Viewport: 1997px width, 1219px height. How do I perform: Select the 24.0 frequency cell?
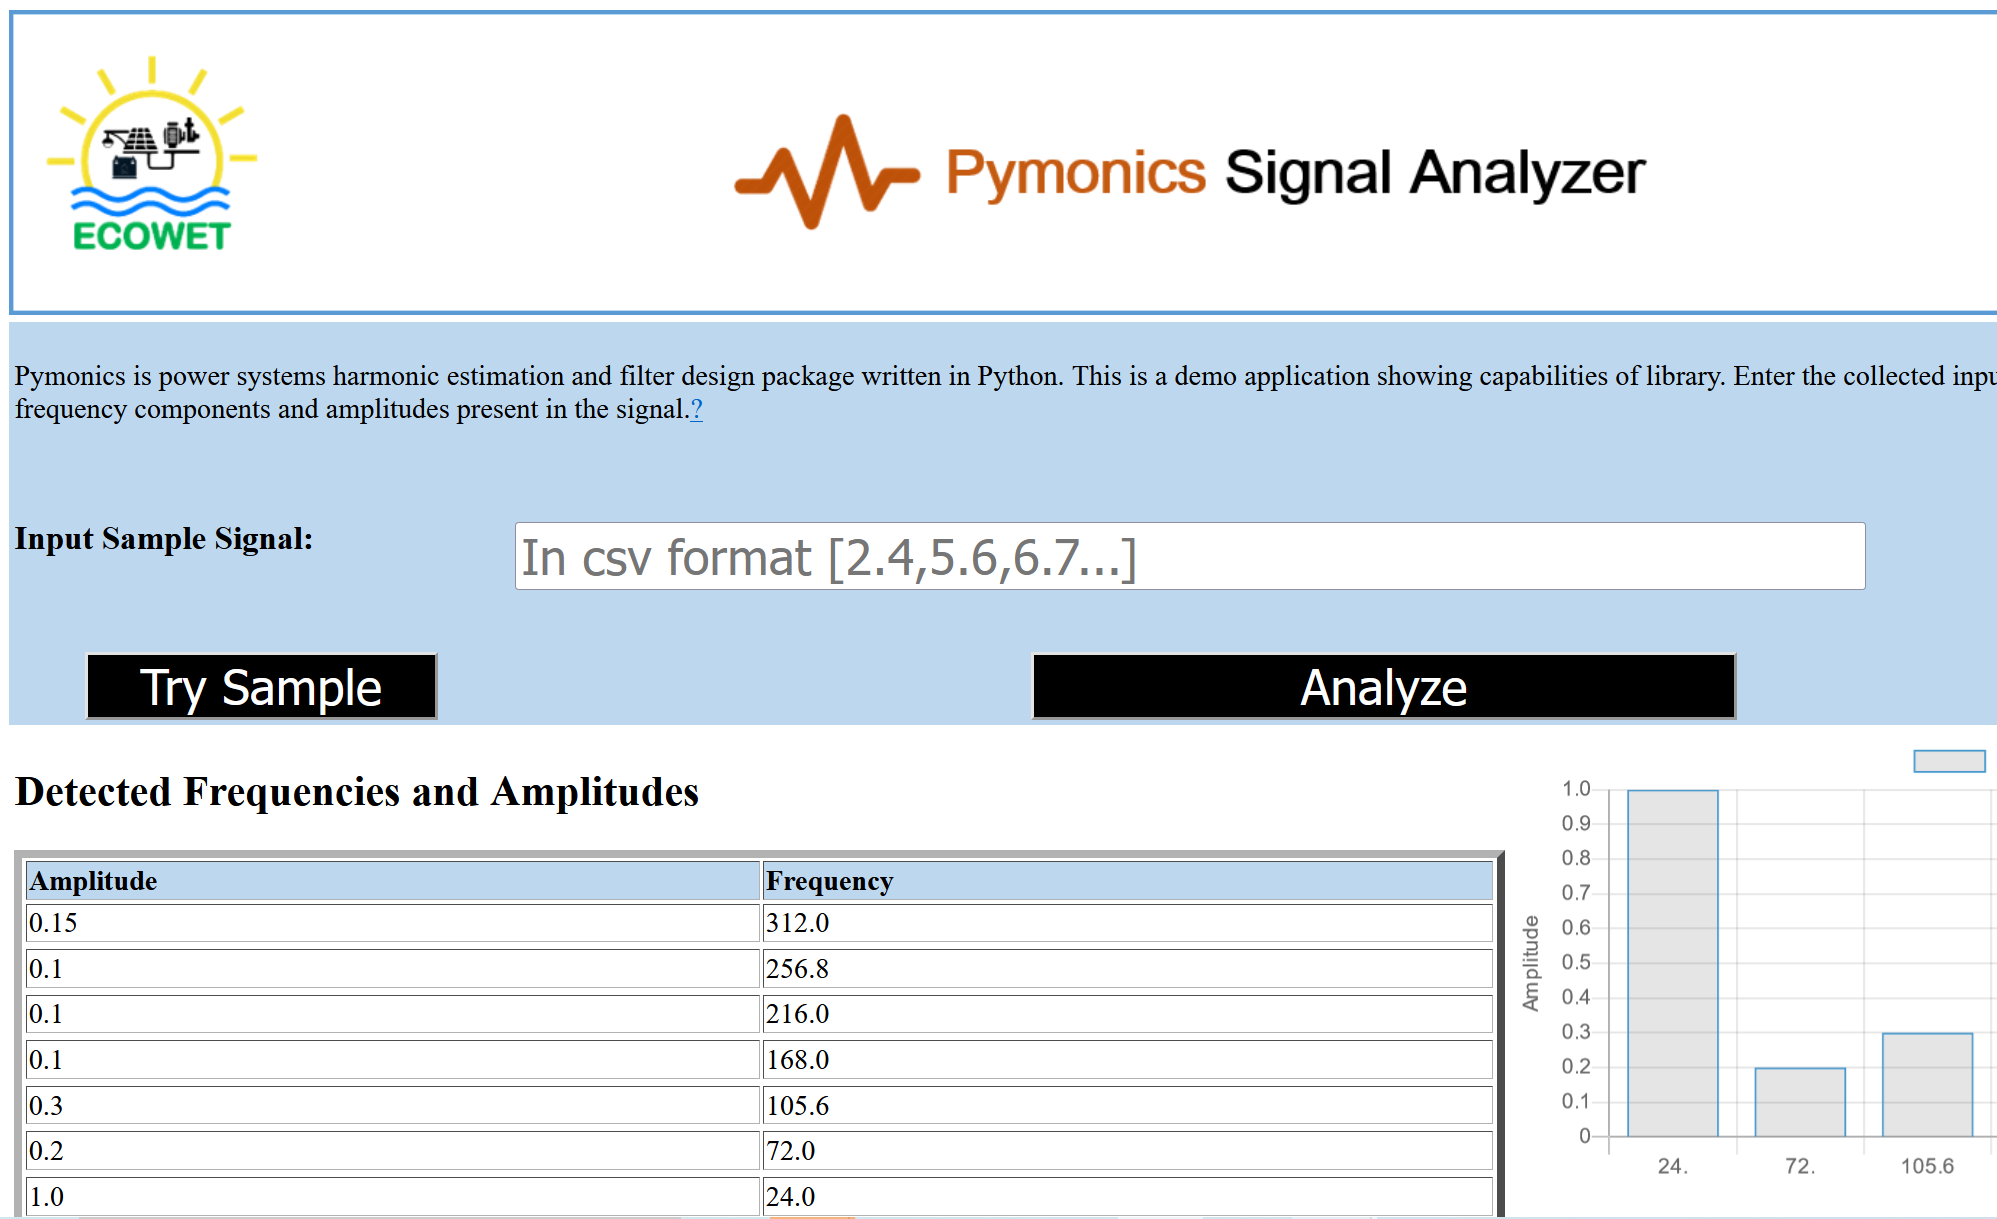[x=1127, y=1197]
